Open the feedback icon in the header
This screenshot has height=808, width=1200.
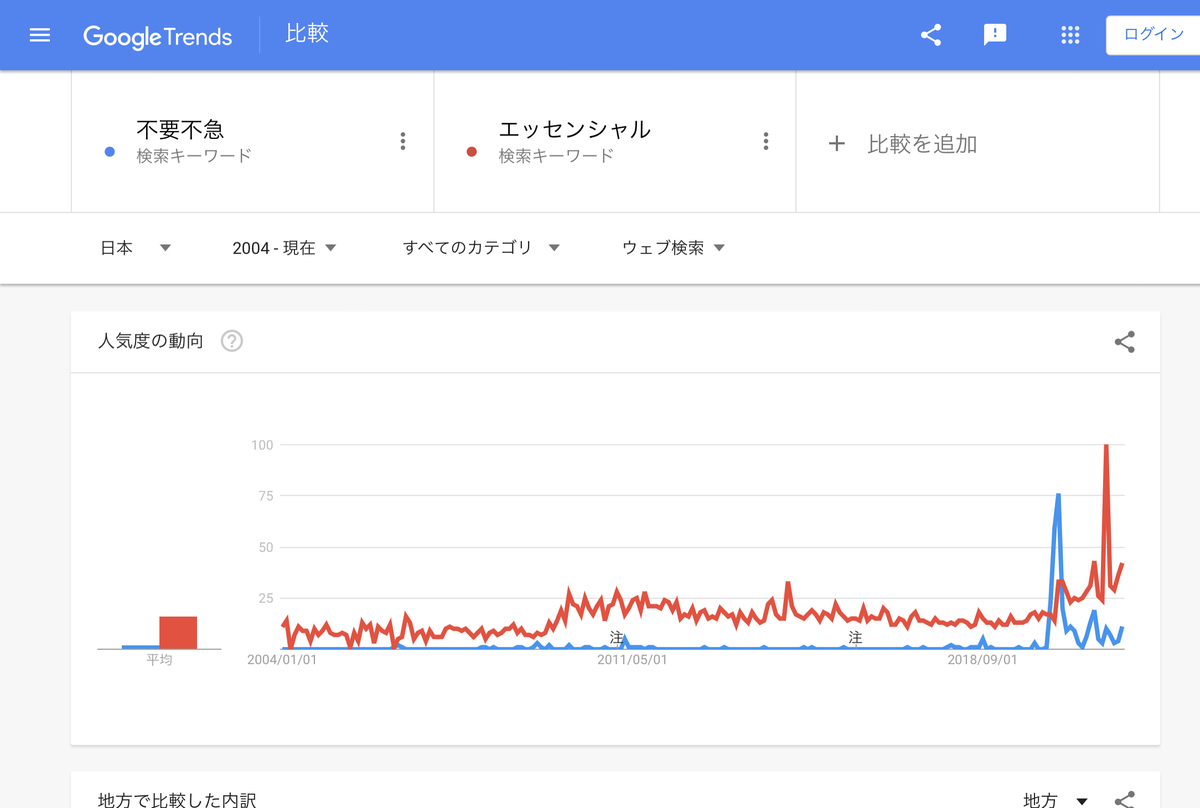click(994, 34)
